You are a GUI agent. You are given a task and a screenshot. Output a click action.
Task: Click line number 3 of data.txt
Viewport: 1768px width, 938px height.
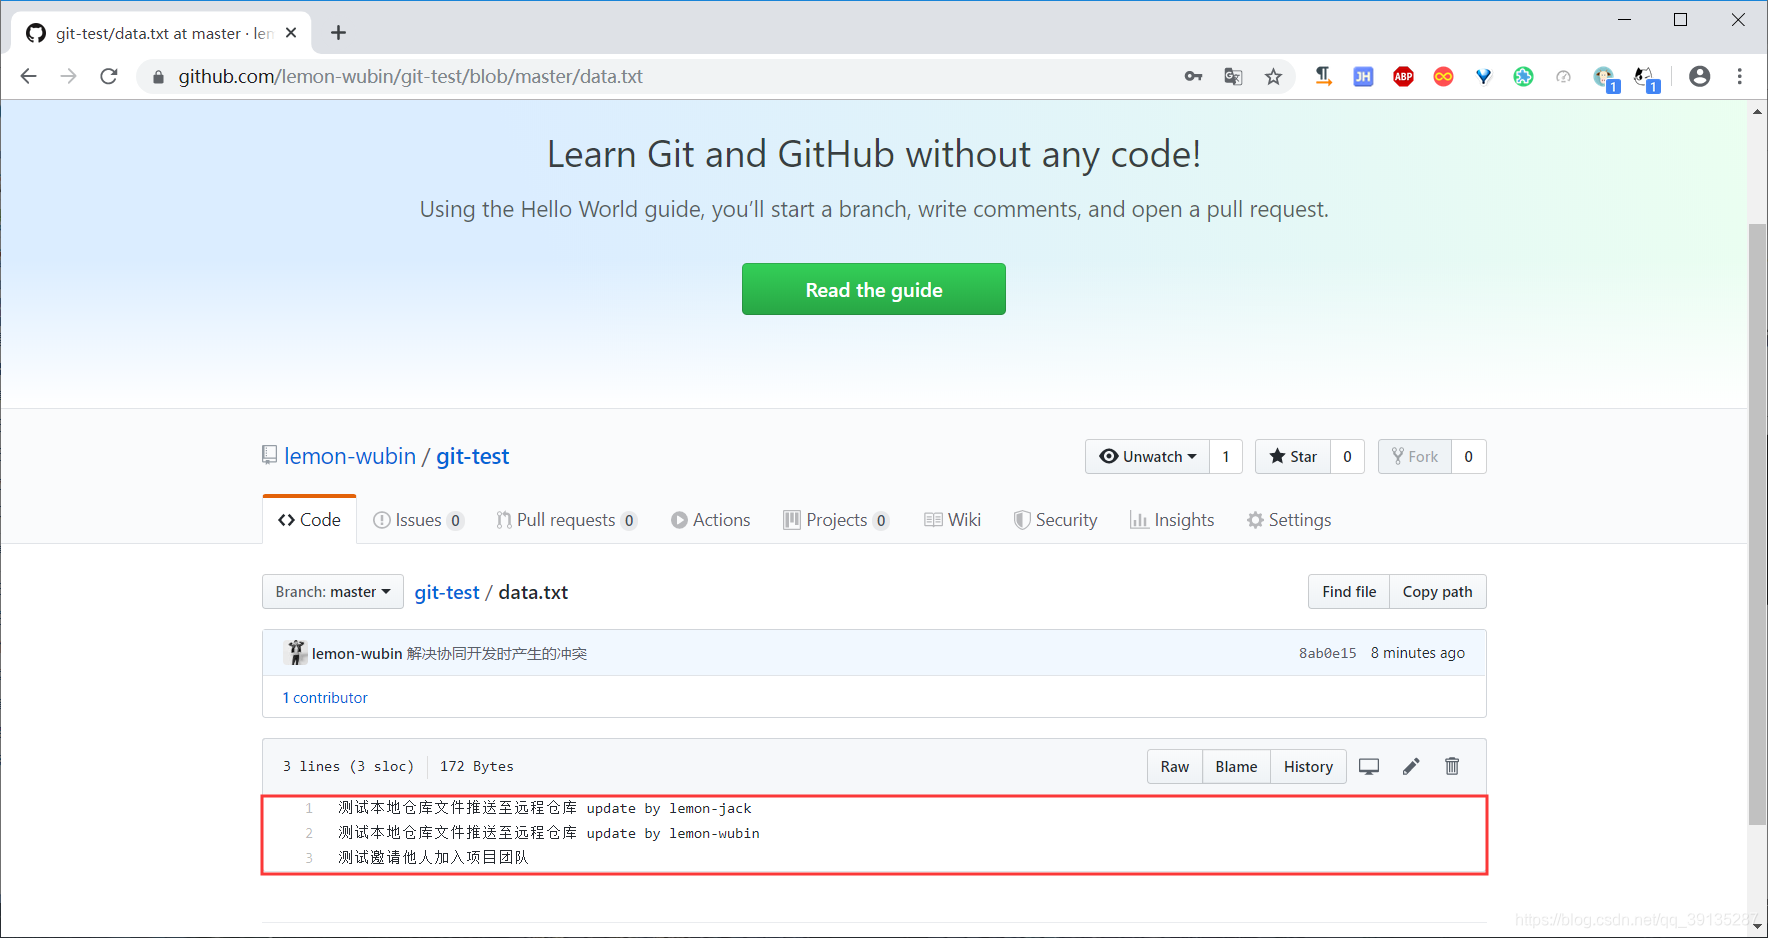309,857
